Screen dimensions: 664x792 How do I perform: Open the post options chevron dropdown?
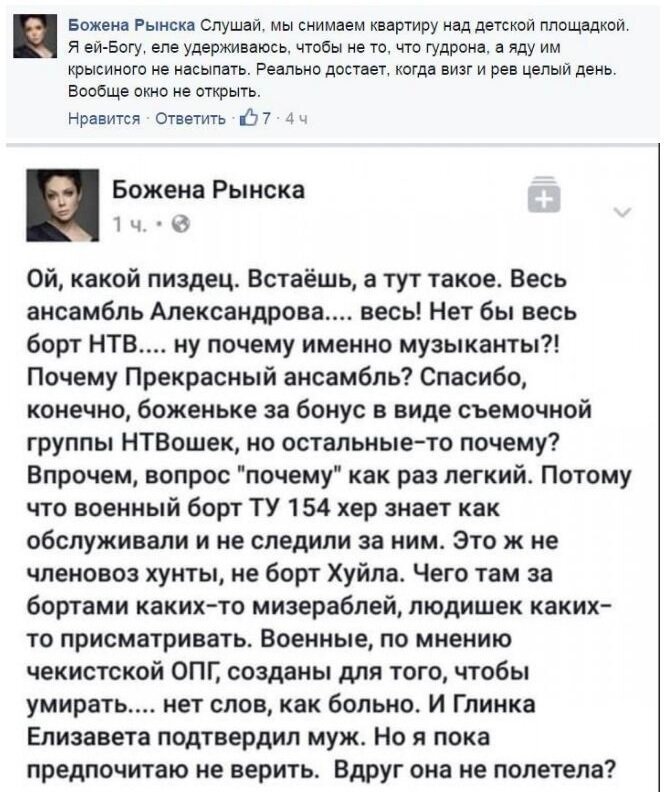[x=623, y=212]
